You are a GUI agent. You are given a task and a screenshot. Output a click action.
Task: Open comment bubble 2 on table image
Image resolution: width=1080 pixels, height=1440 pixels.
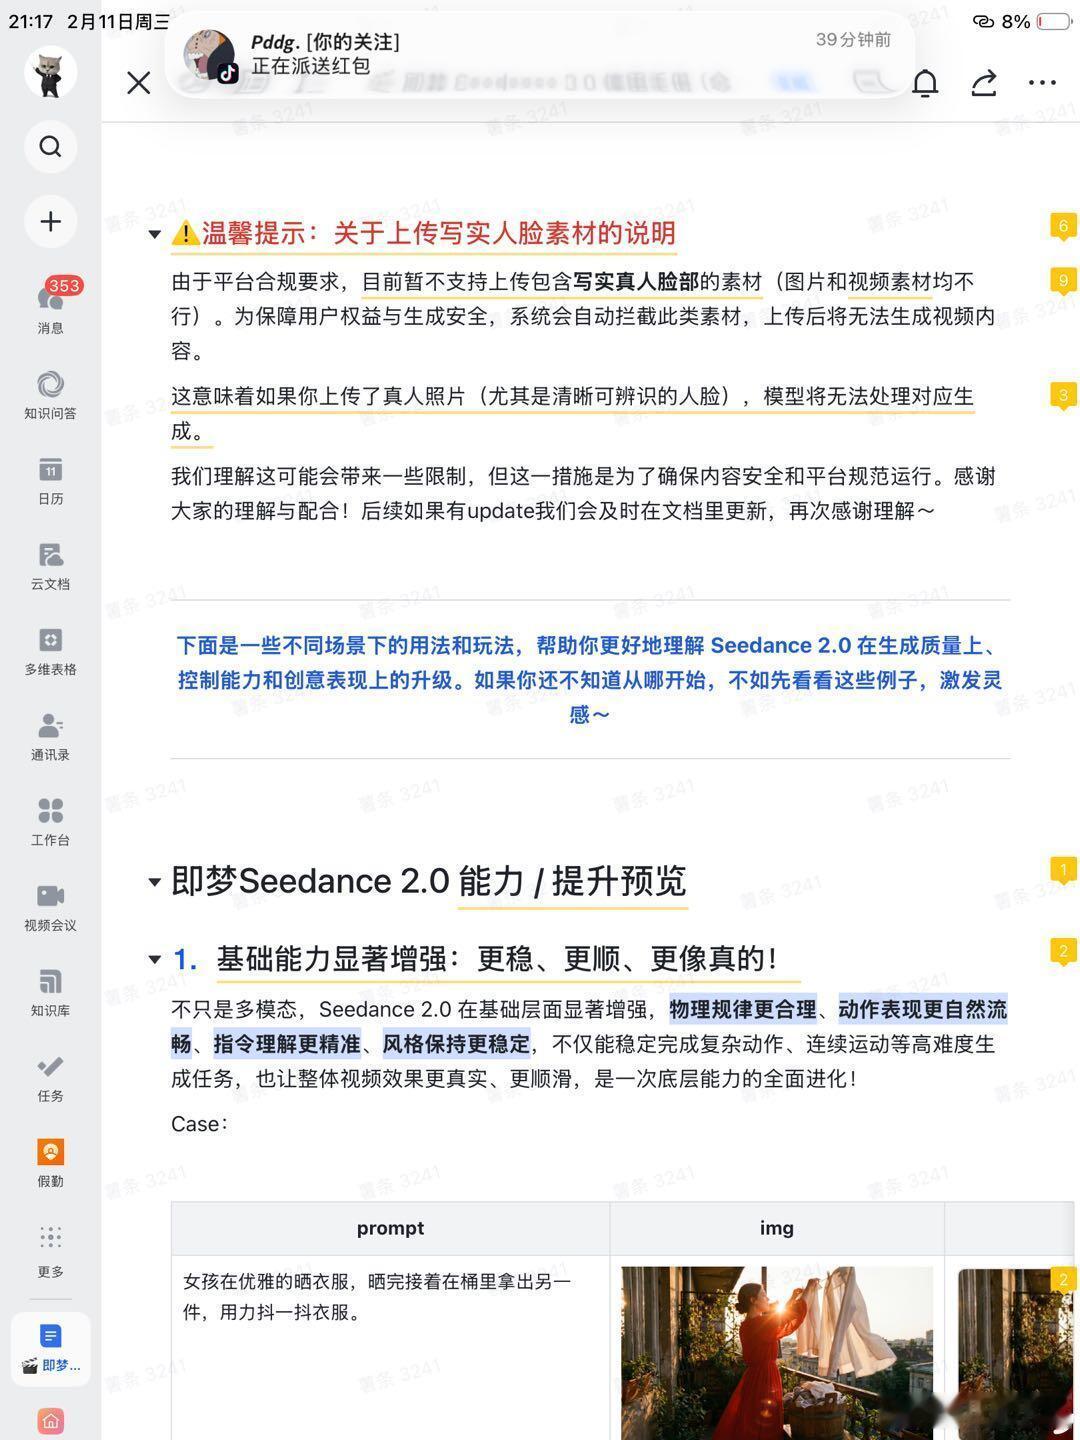[1063, 1281]
